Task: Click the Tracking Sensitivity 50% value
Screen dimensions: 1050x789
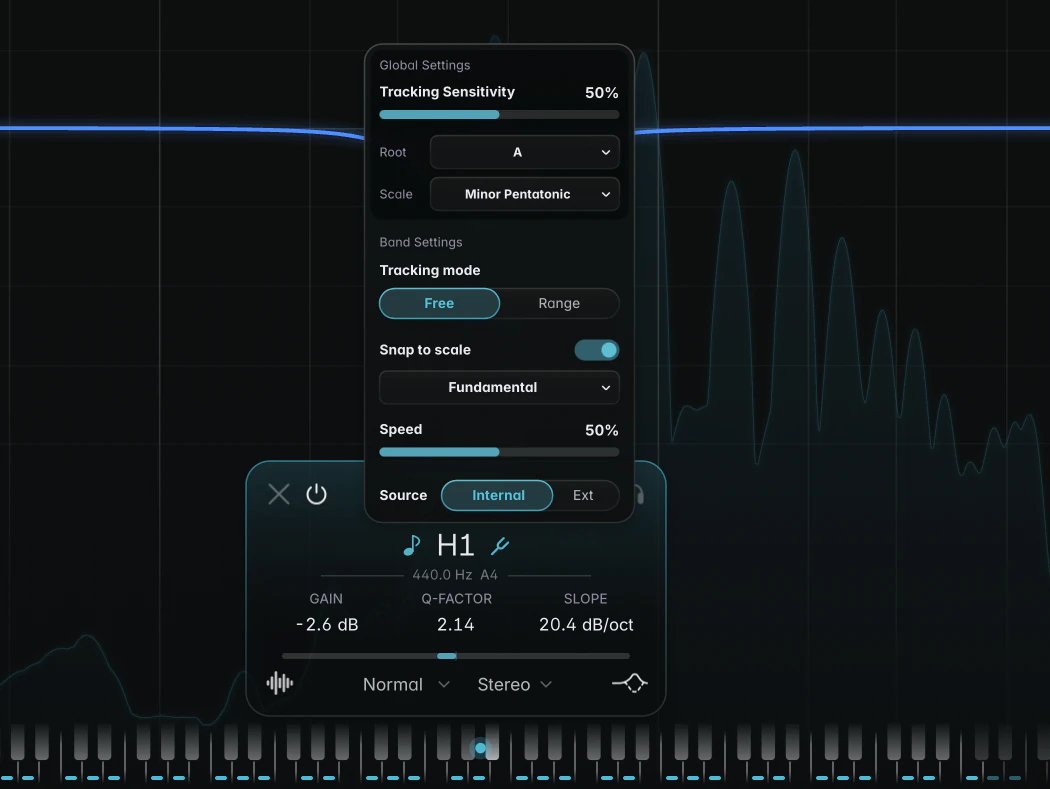Action: [x=601, y=92]
